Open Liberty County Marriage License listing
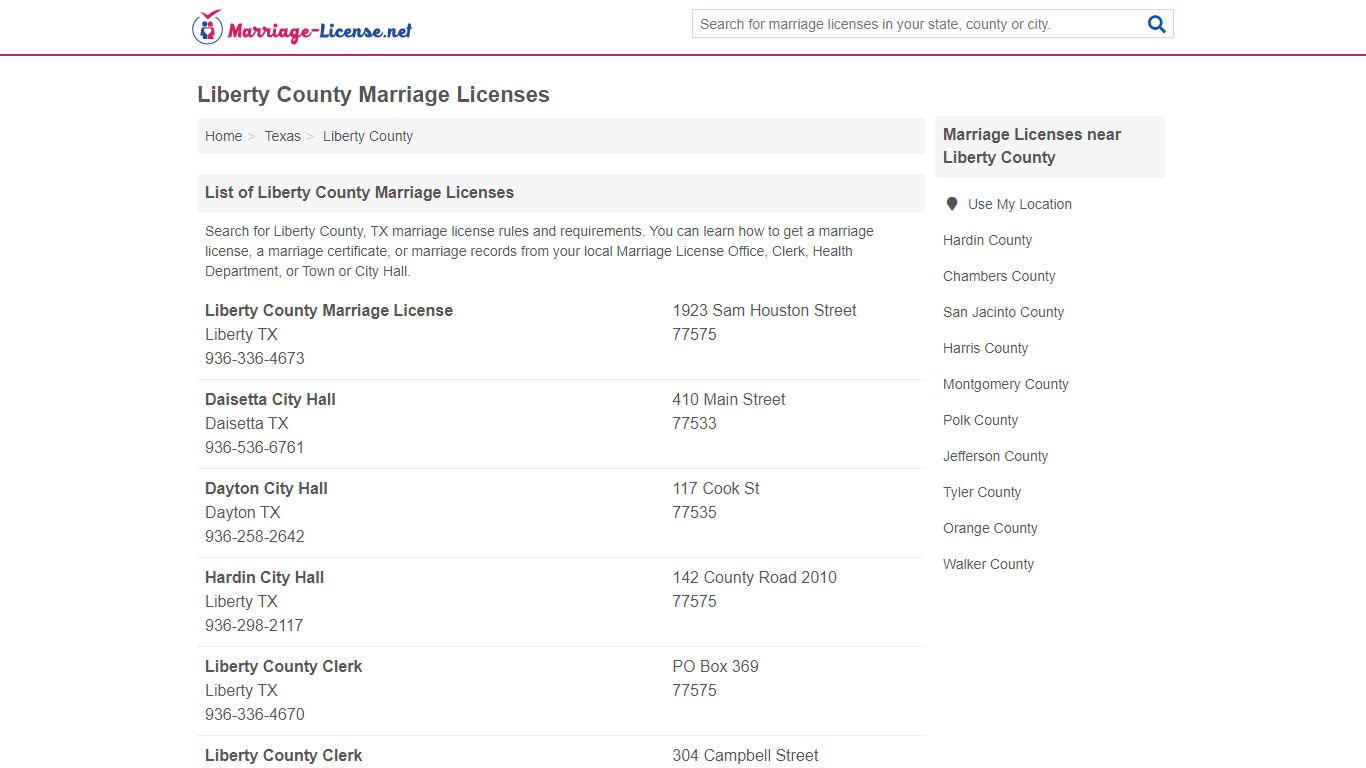The height and width of the screenshot is (768, 1366). coord(329,310)
